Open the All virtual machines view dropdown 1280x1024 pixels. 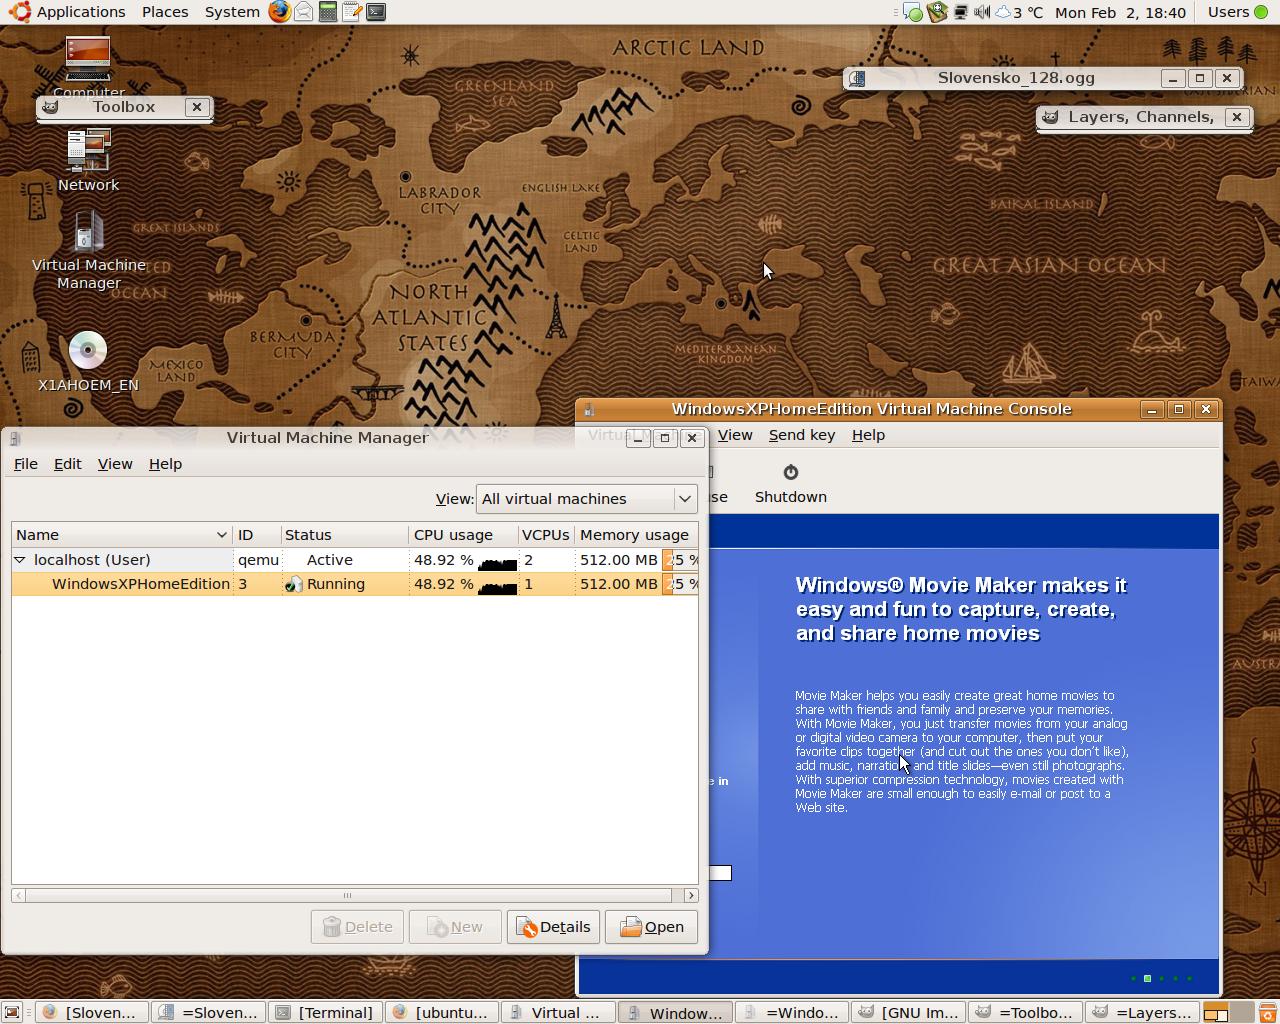[x=586, y=499]
